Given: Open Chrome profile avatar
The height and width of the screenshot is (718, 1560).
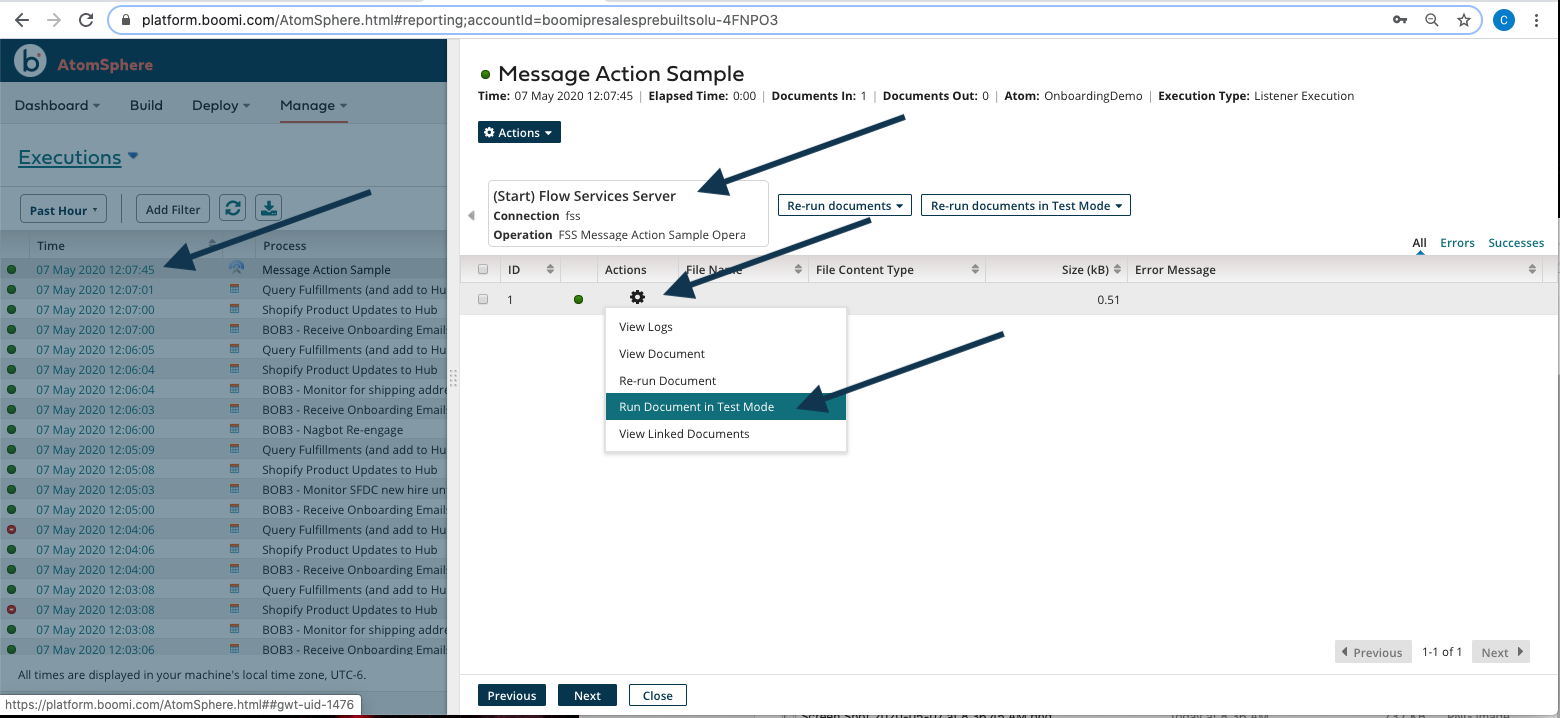Looking at the screenshot, I should [x=1503, y=20].
